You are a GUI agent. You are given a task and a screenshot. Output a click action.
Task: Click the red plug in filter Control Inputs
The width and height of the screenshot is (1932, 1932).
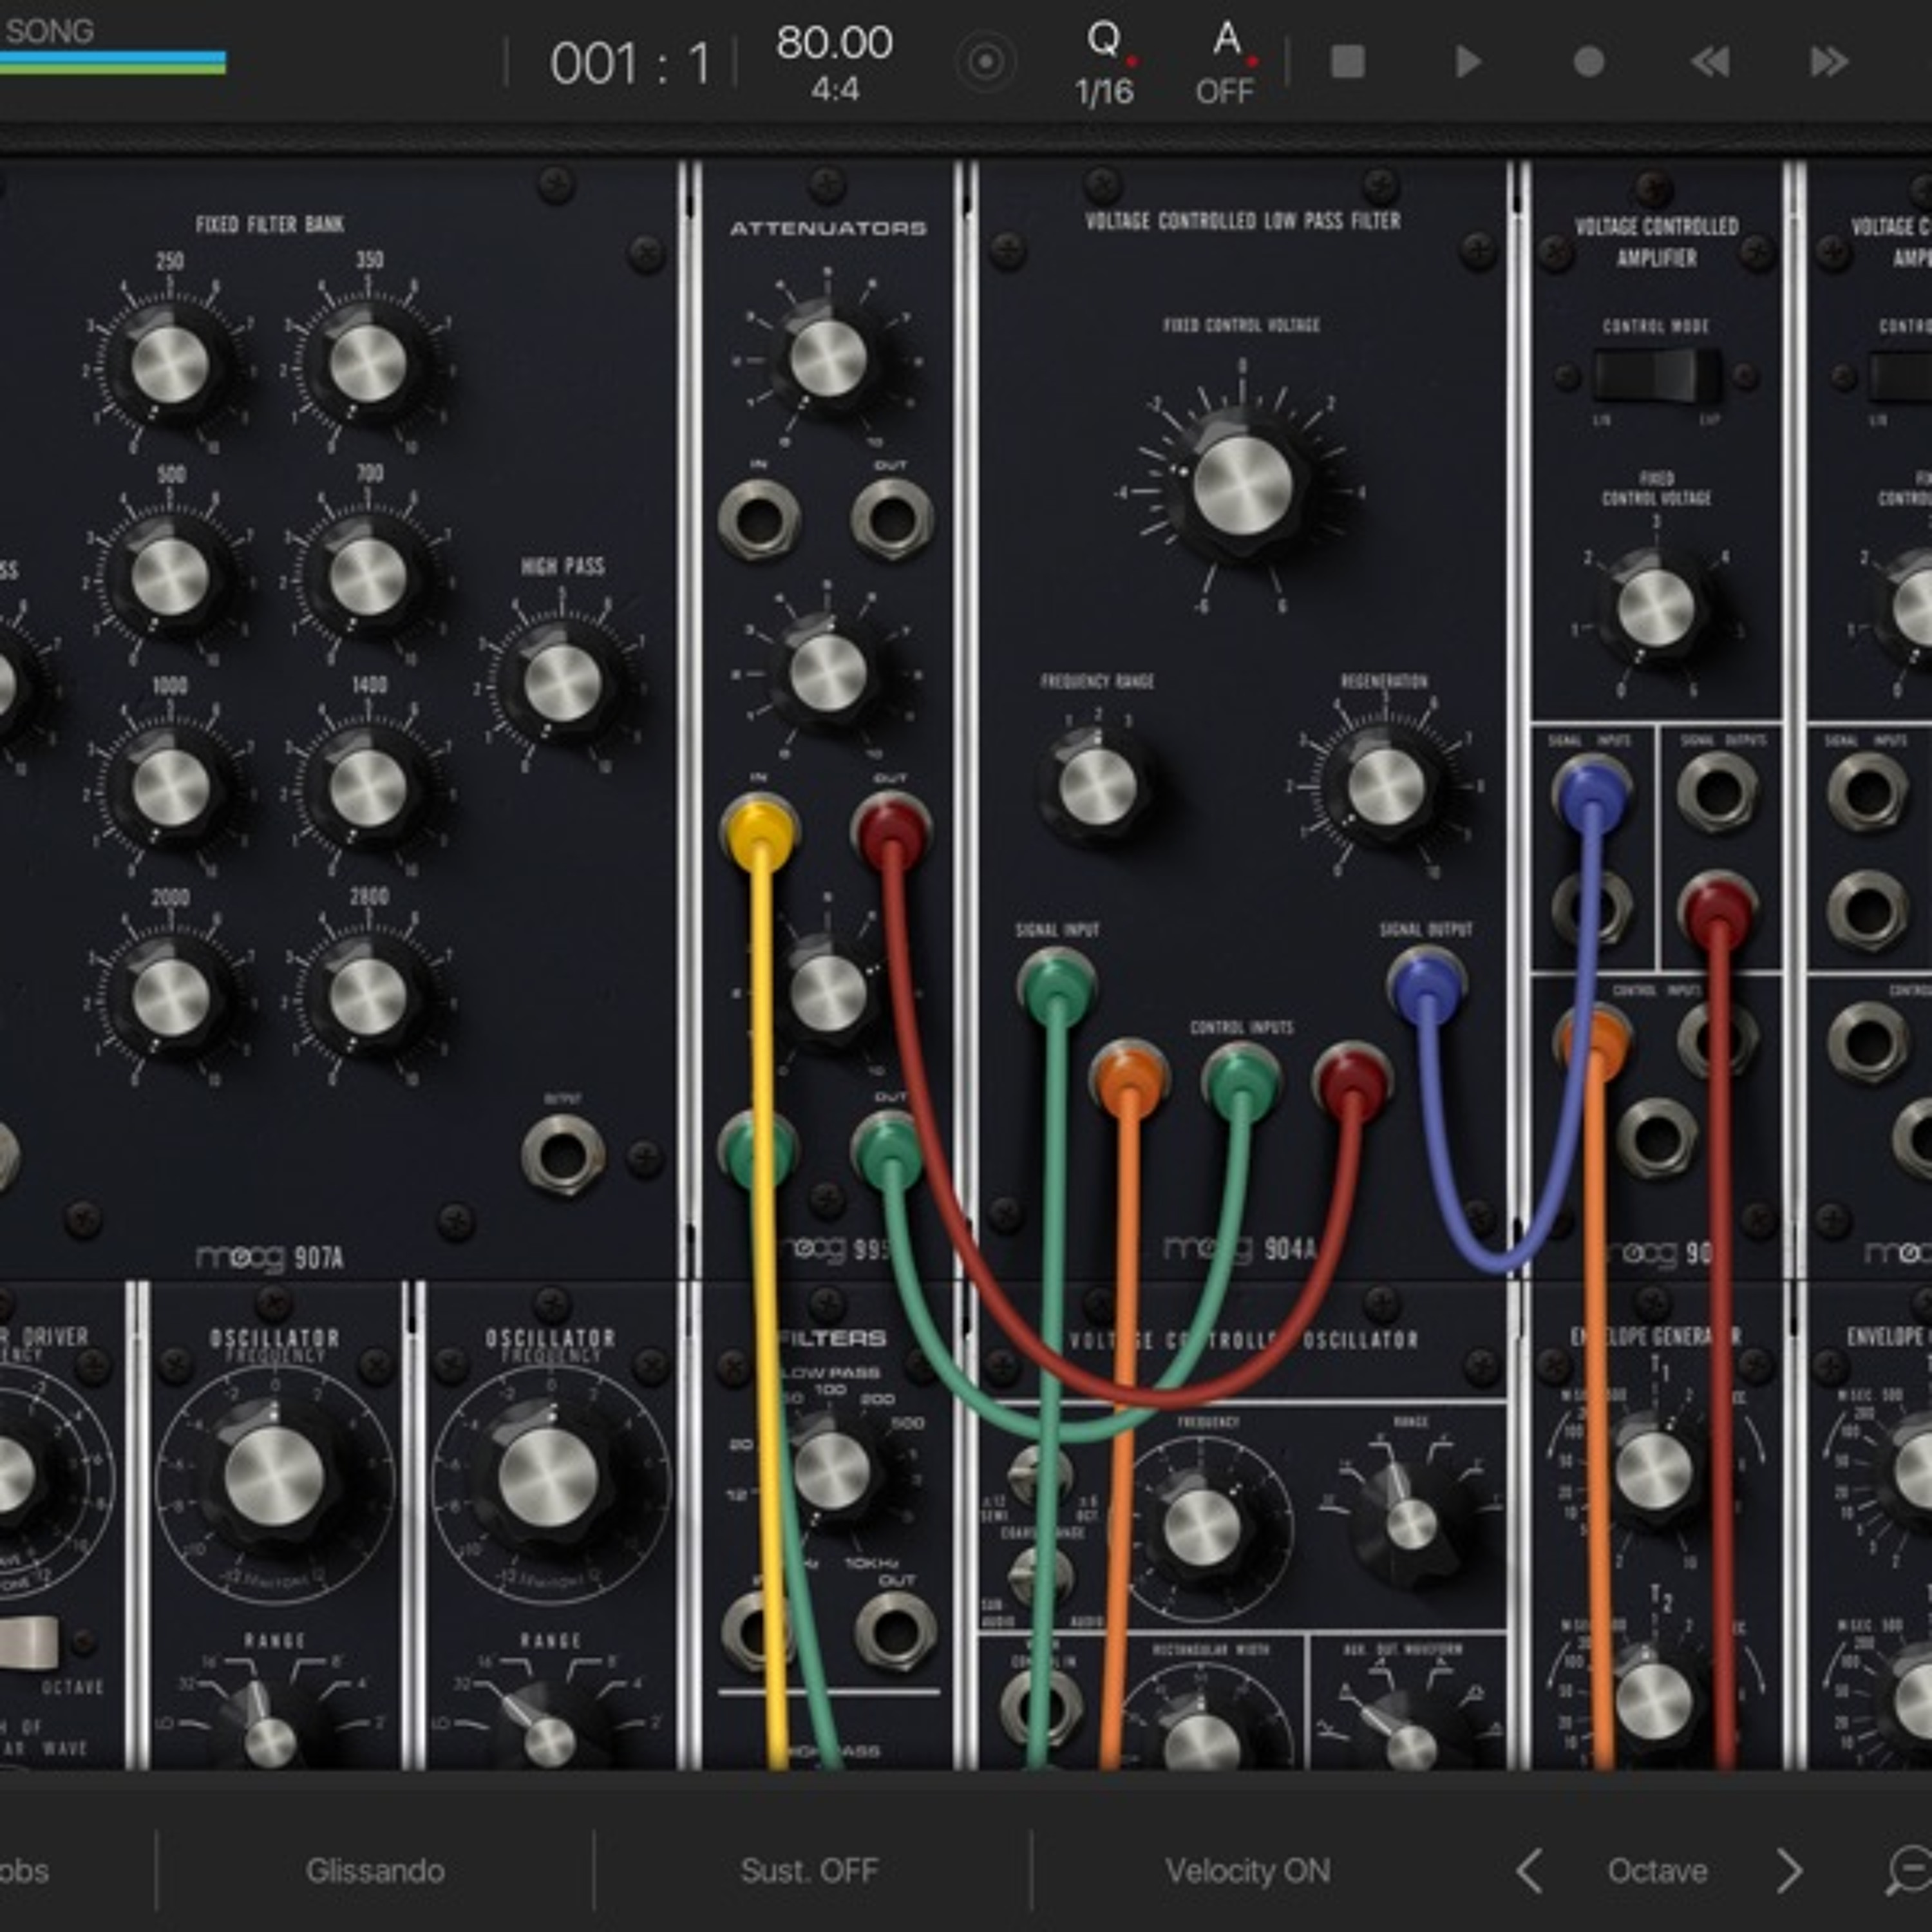1352,1080
